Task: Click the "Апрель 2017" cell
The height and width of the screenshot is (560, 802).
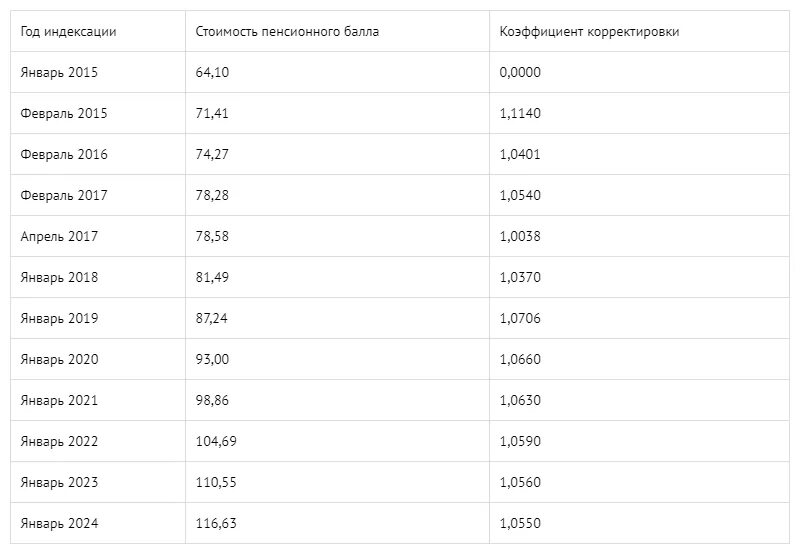Action: pos(59,236)
